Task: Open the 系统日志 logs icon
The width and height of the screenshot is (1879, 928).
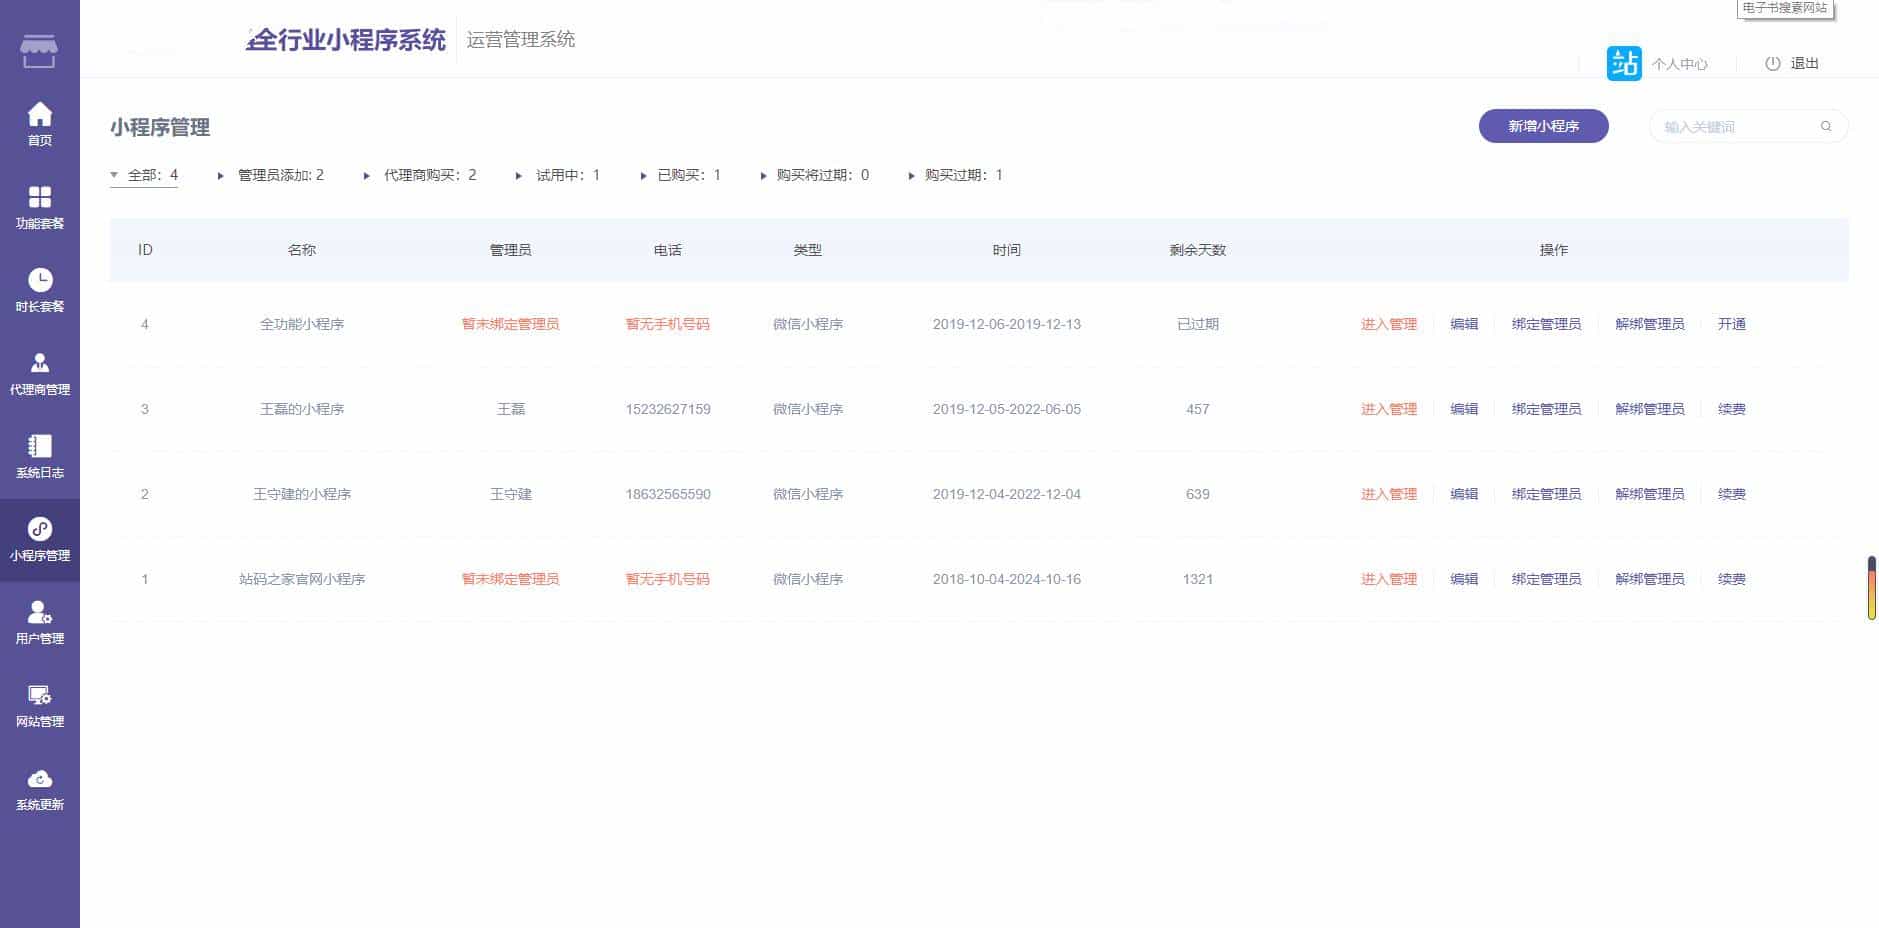Action: pyautogui.click(x=39, y=456)
